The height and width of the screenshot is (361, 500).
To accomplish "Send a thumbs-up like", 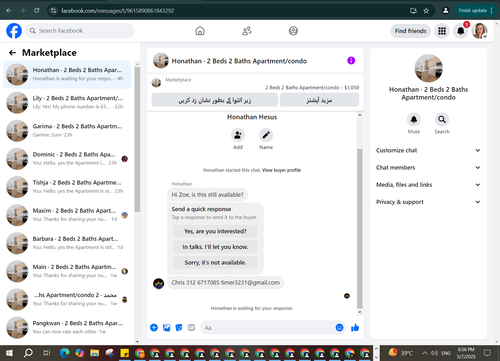I will click(x=355, y=328).
